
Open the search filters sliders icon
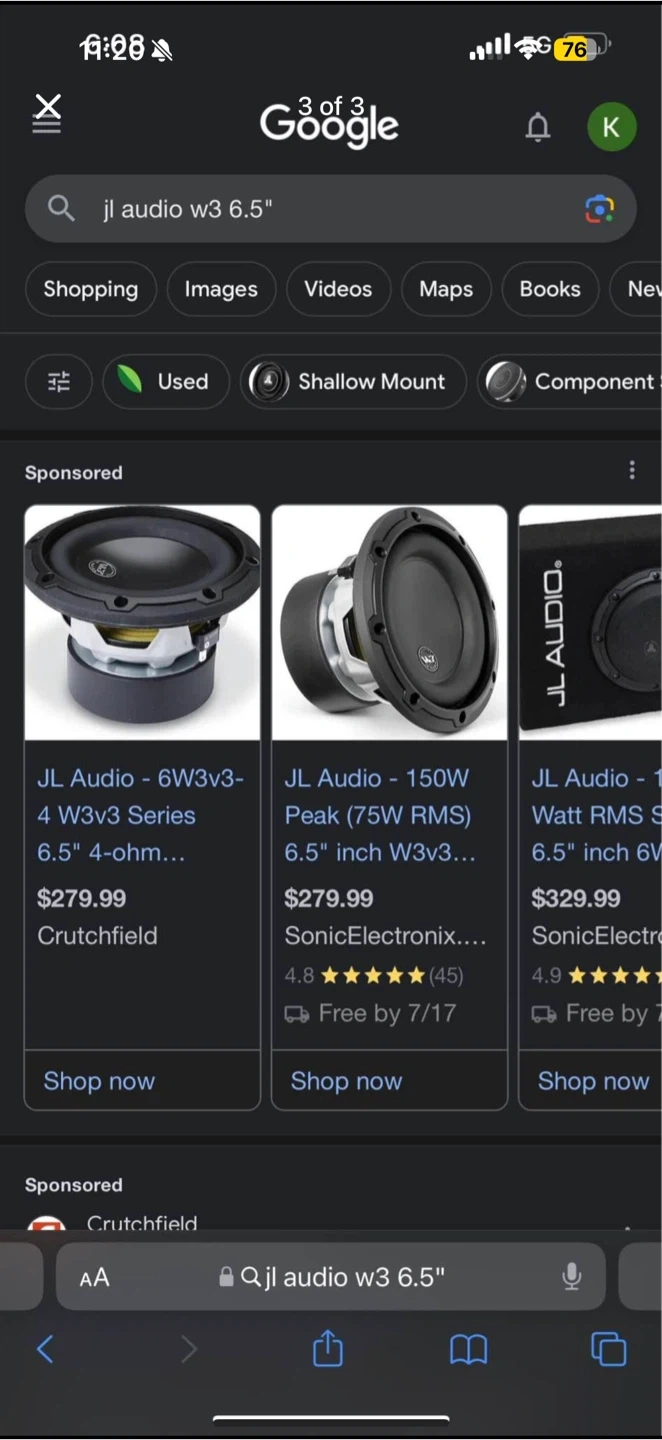(x=59, y=381)
